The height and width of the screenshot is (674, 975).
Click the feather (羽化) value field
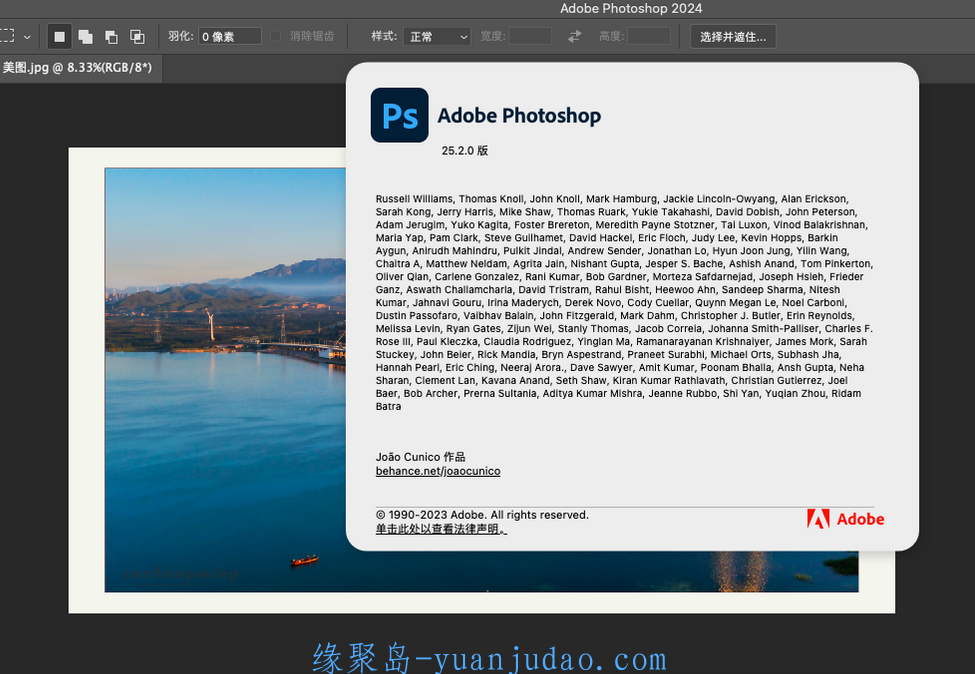pyautogui.click(x=230, y=37)
